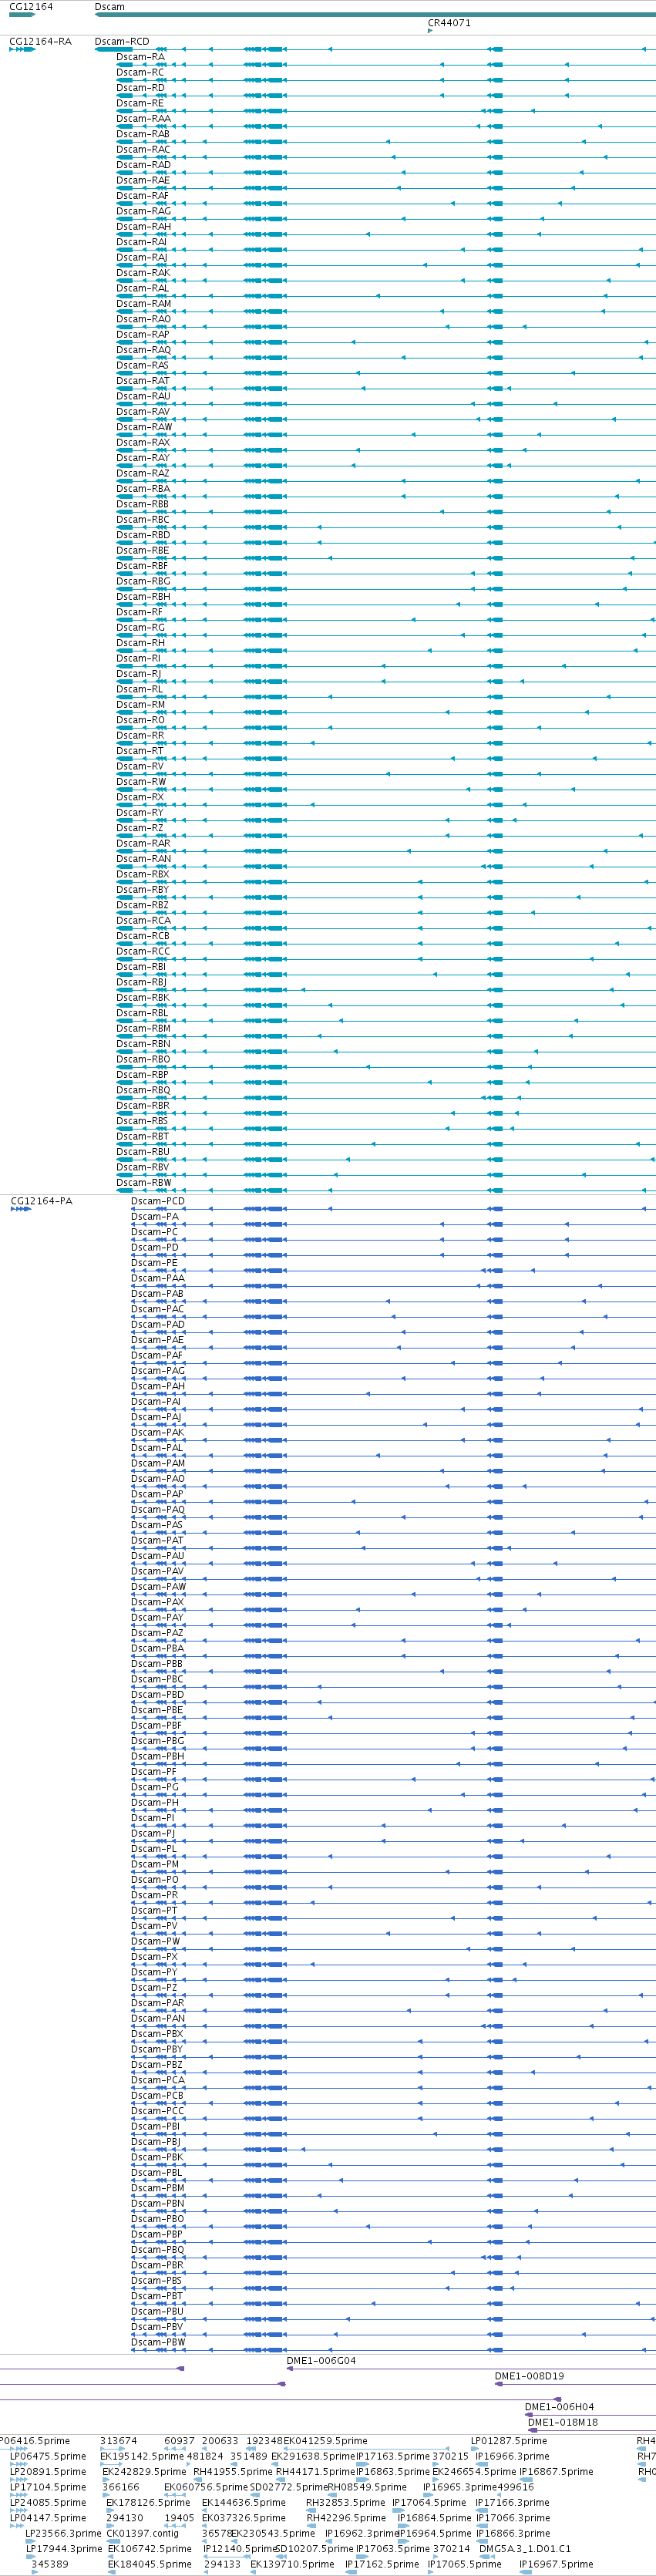This screenshot has height=2576, width=656.
Task: Open protein Dscam-PAR
Action: (x=158, y=2003)
